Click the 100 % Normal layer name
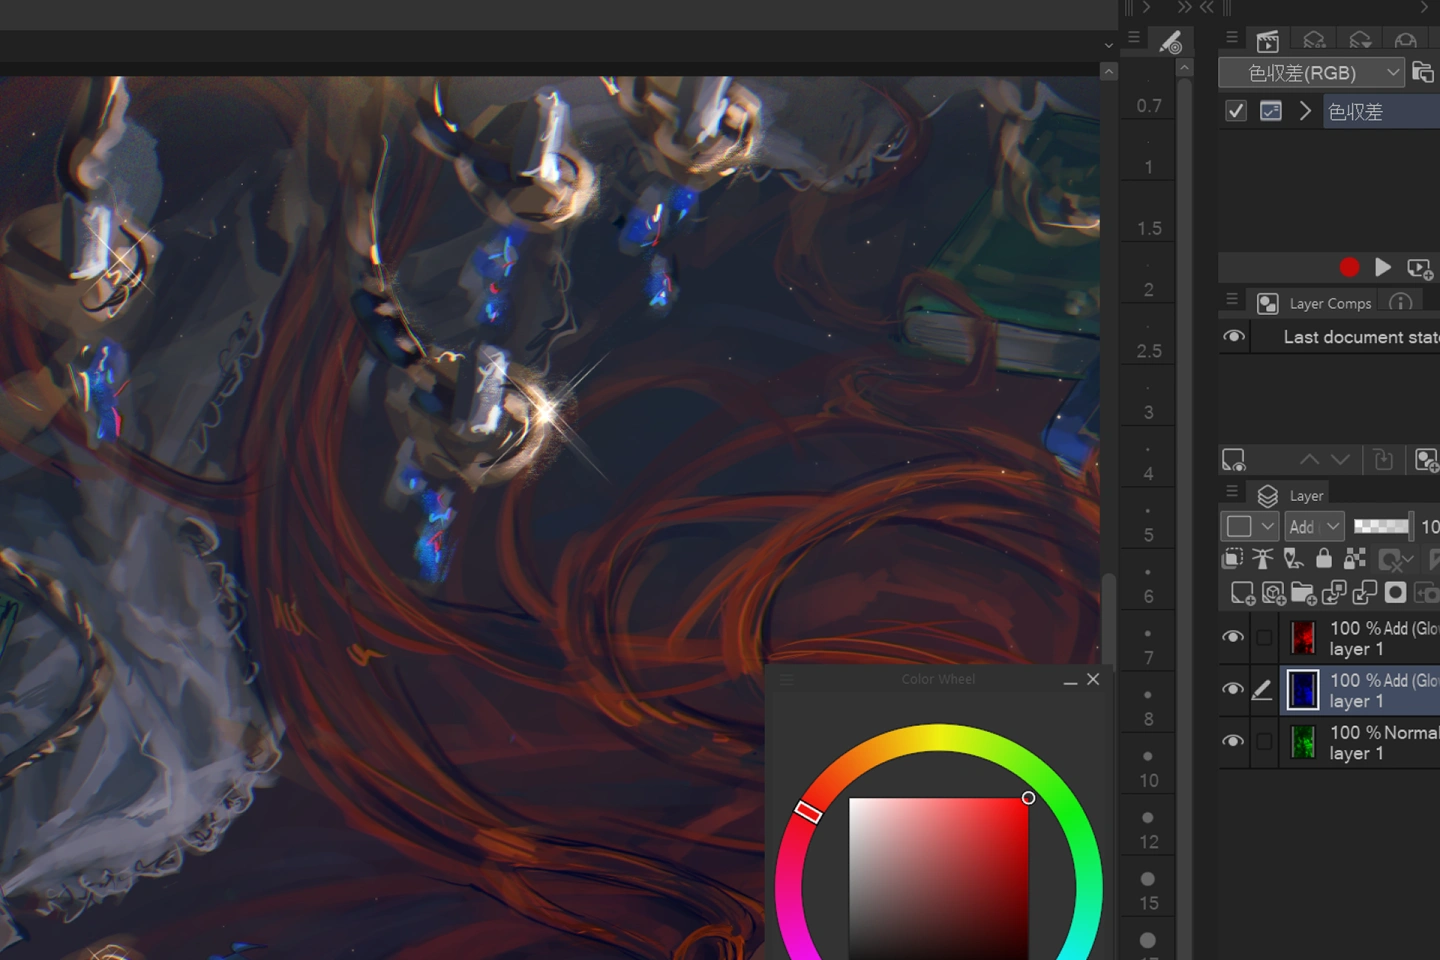This screenshot has height=960, width=1440. click(x=1384, y=732)
